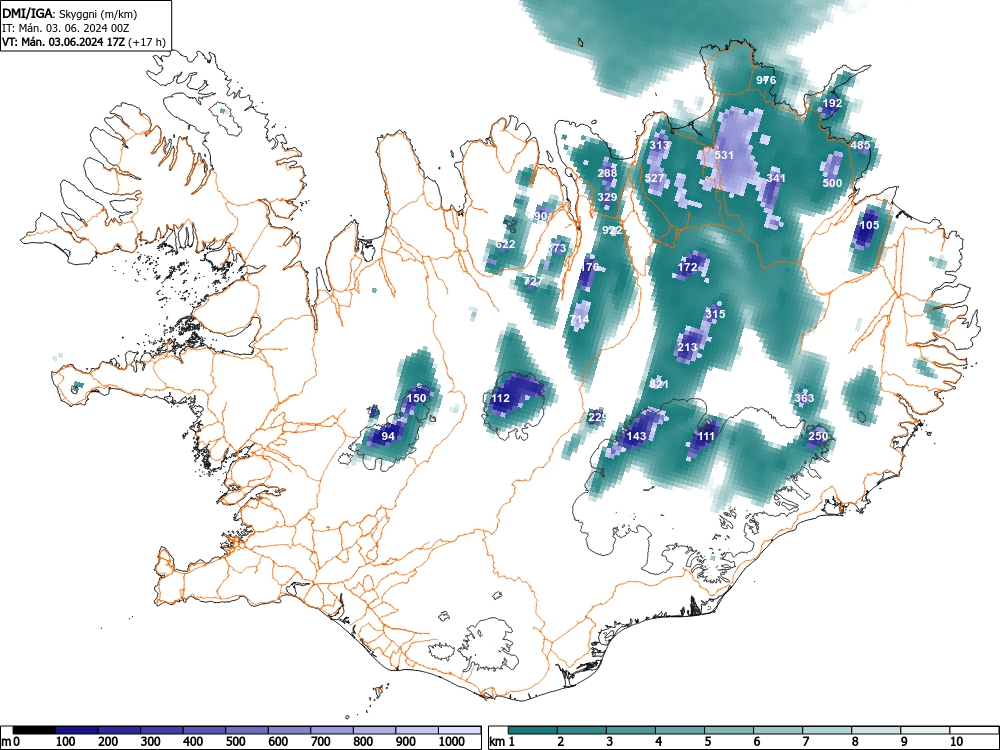The height and width of the screenshot is (750, 1000).
Task: Click the visibility value 143 on the map
Action: 636,436
